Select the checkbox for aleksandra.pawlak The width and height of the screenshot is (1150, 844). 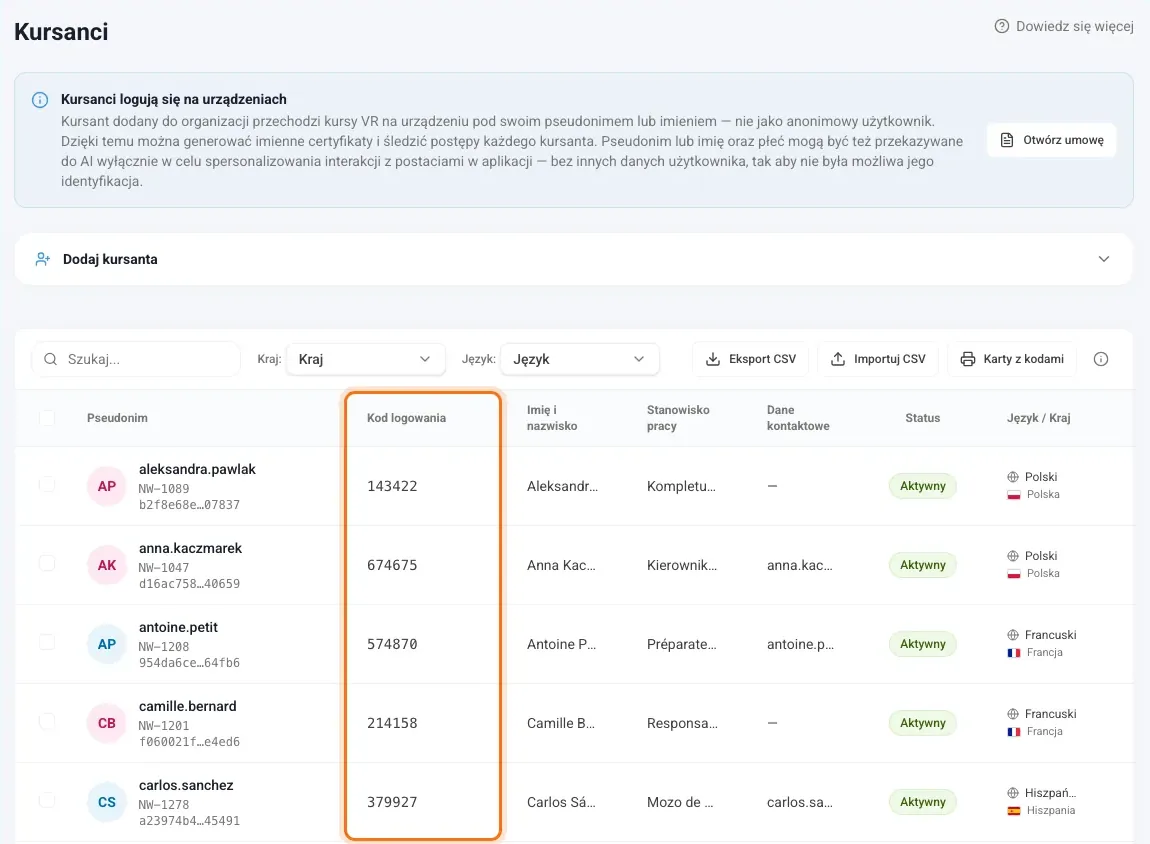pyautogui.click(x=47, y=485)
